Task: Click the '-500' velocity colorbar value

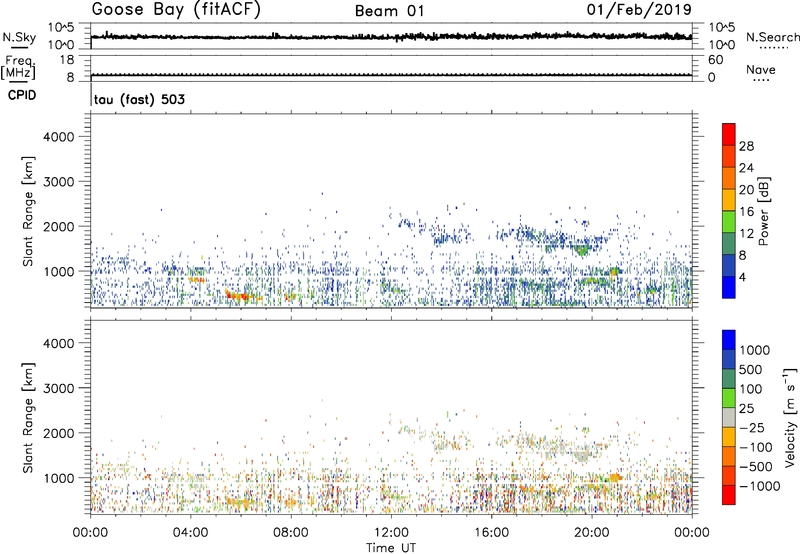Action: coord(757,467)
